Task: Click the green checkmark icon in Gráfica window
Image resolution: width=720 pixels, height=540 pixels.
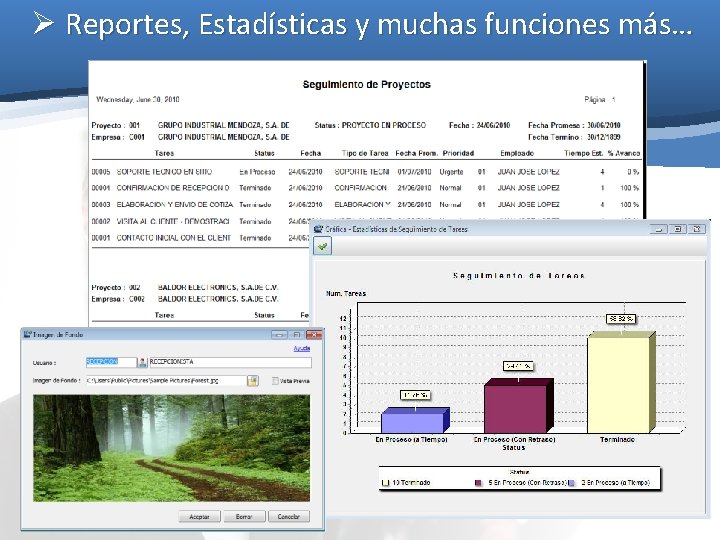Action: tap(322, 246)
